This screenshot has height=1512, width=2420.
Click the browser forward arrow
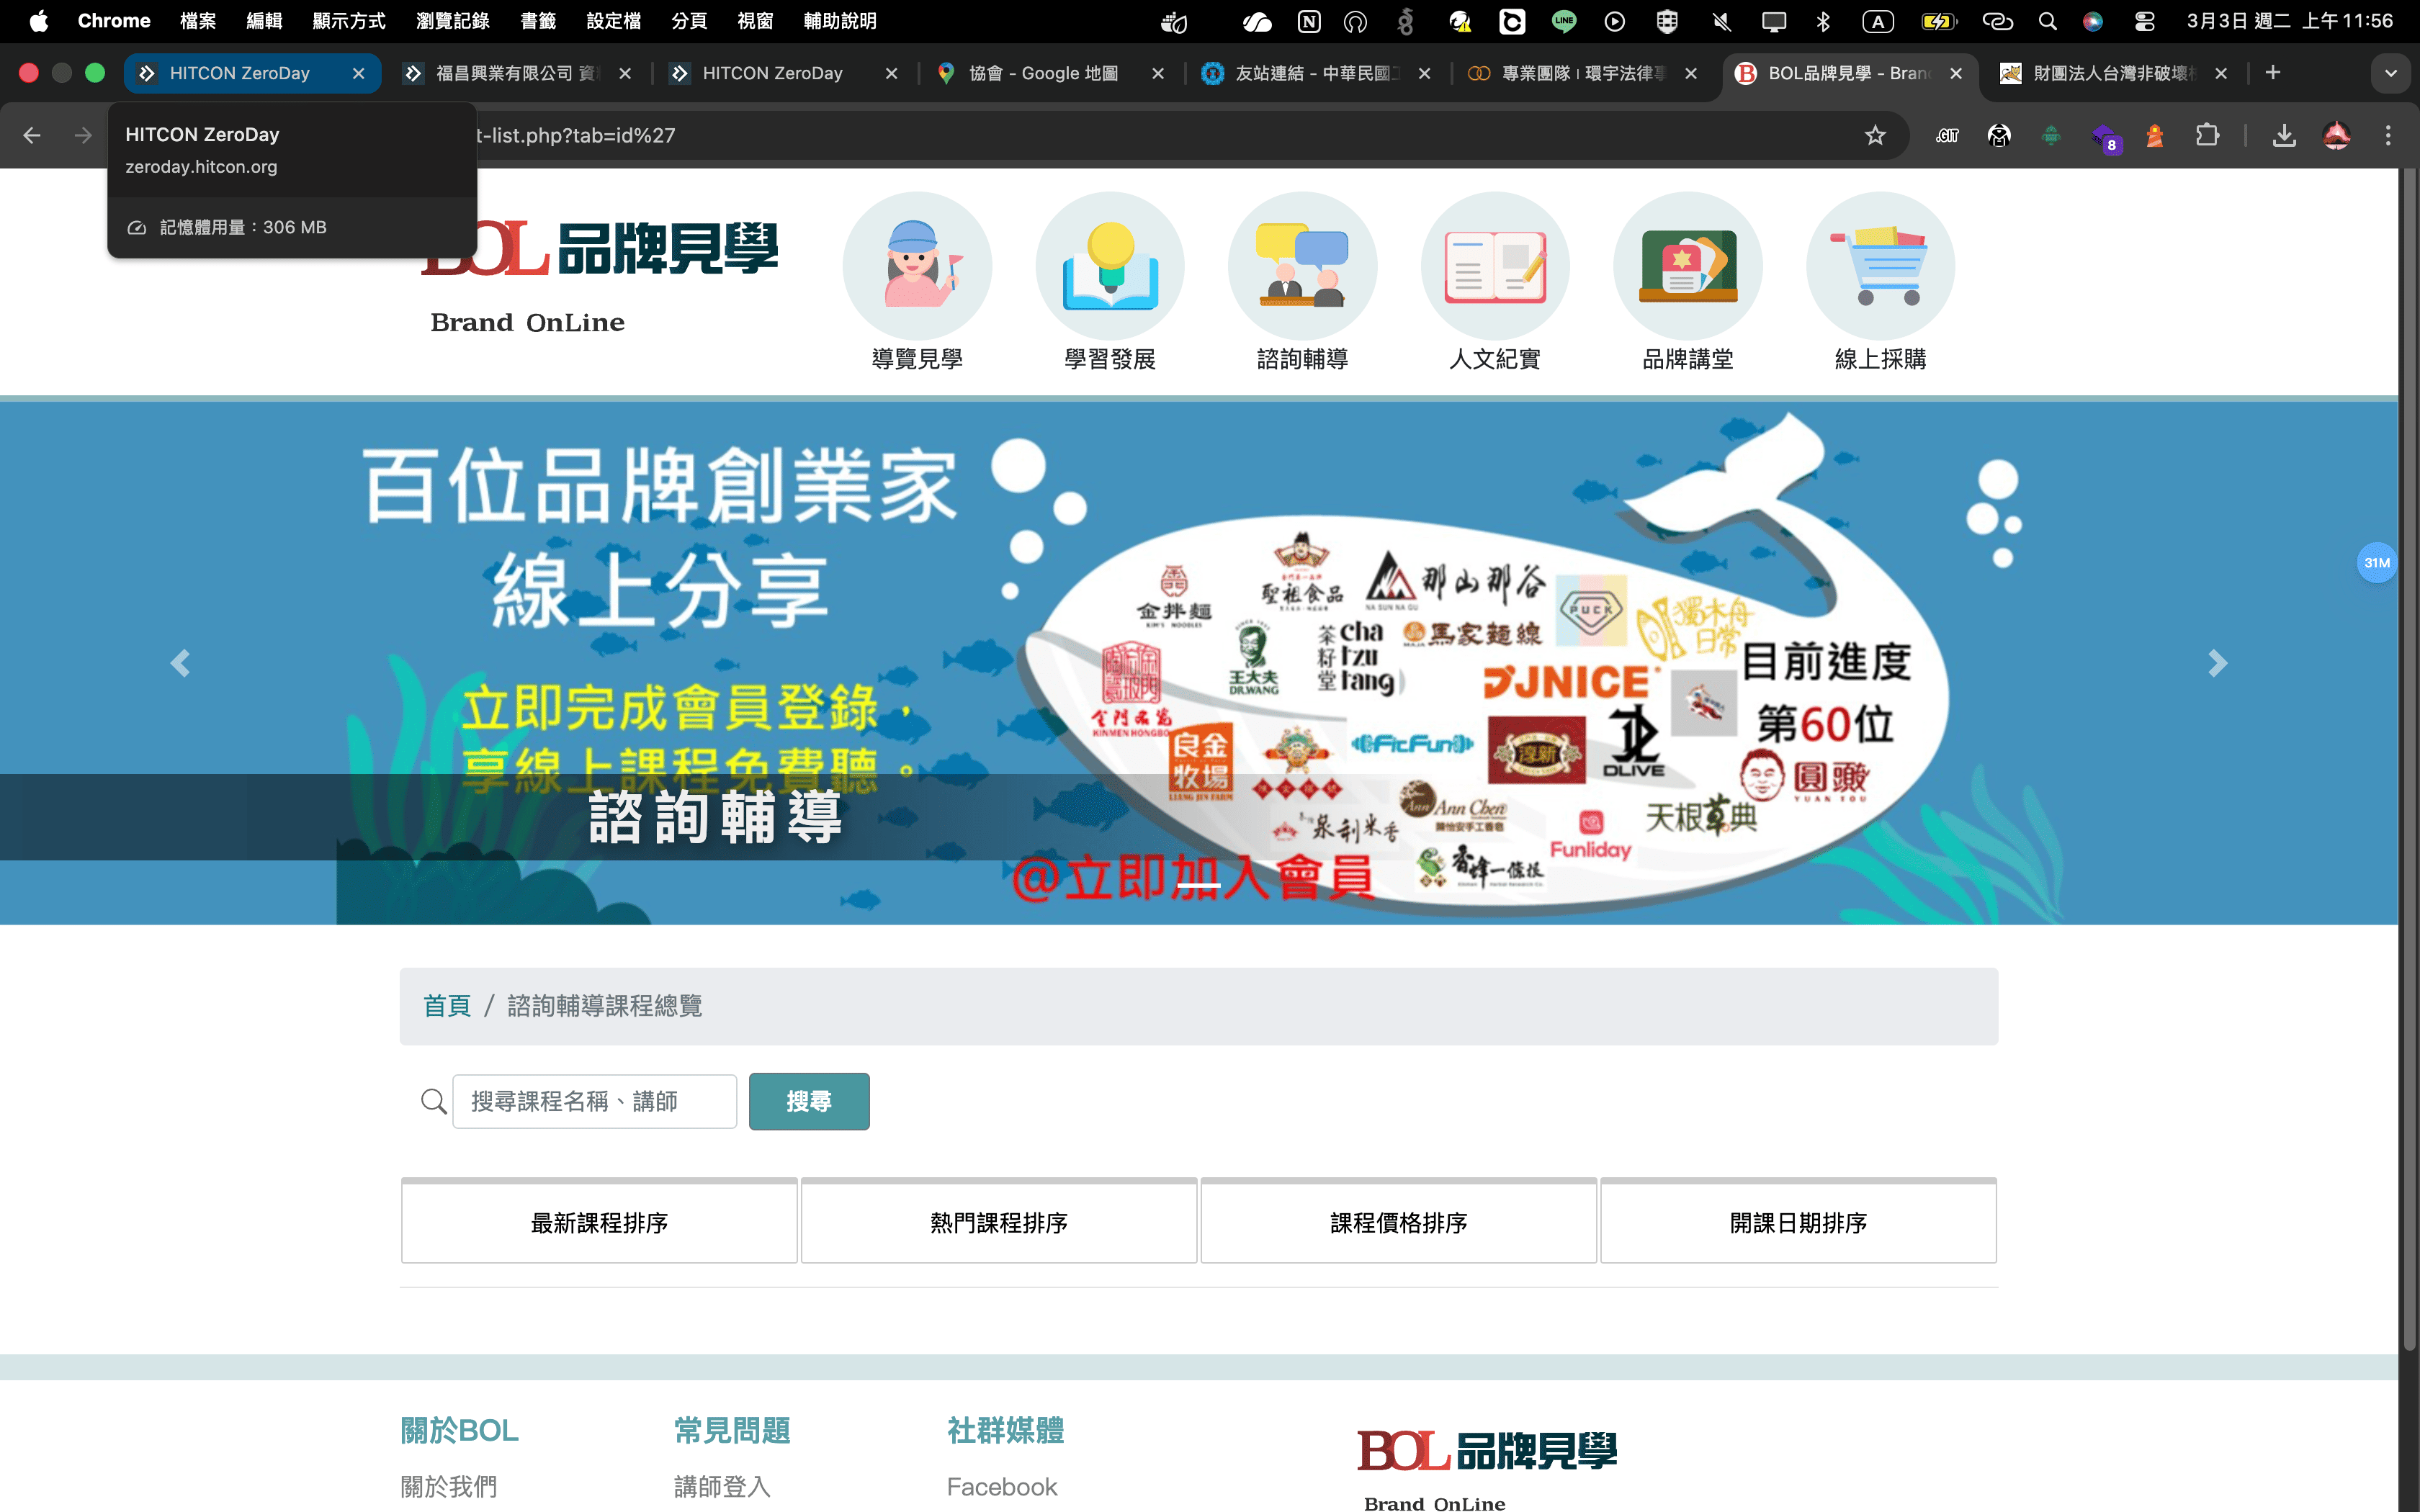coord(83,135)
